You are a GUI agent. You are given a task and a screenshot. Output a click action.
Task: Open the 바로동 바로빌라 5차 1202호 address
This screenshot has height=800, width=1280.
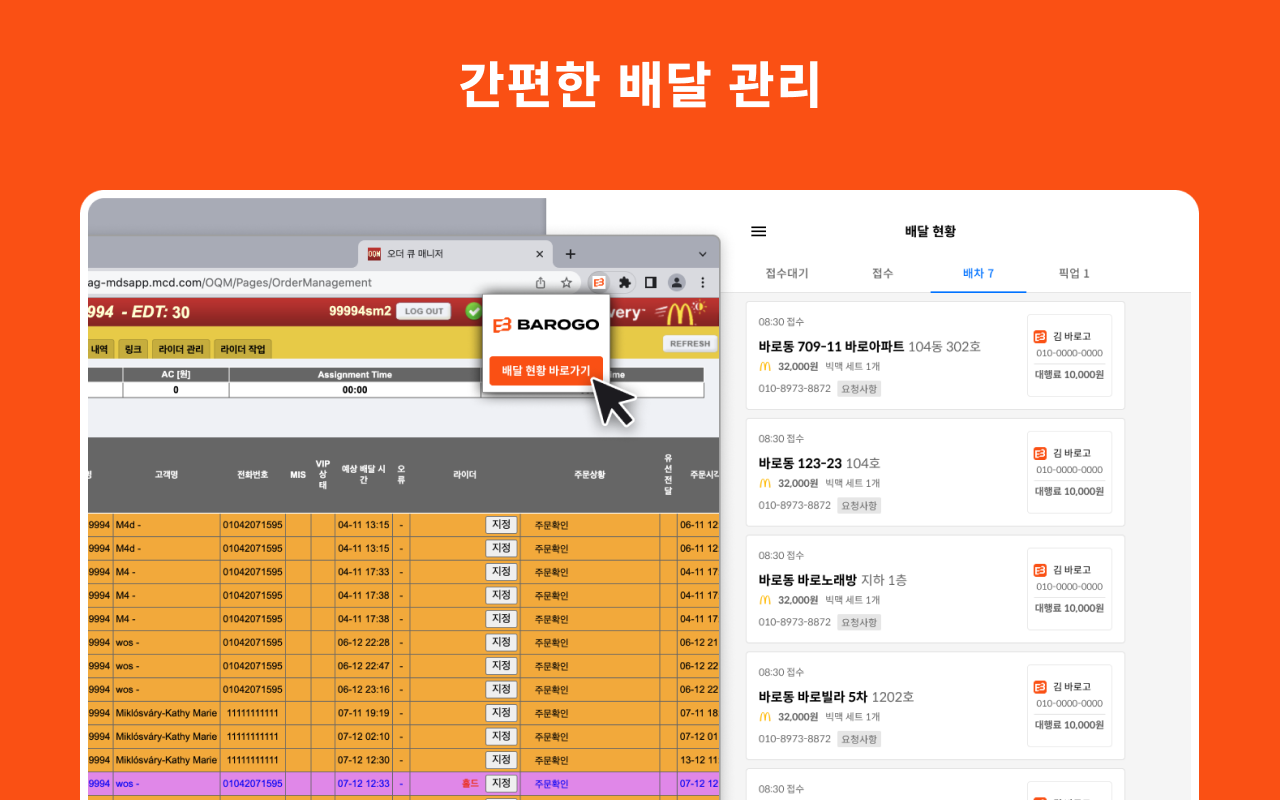point(836,697)
